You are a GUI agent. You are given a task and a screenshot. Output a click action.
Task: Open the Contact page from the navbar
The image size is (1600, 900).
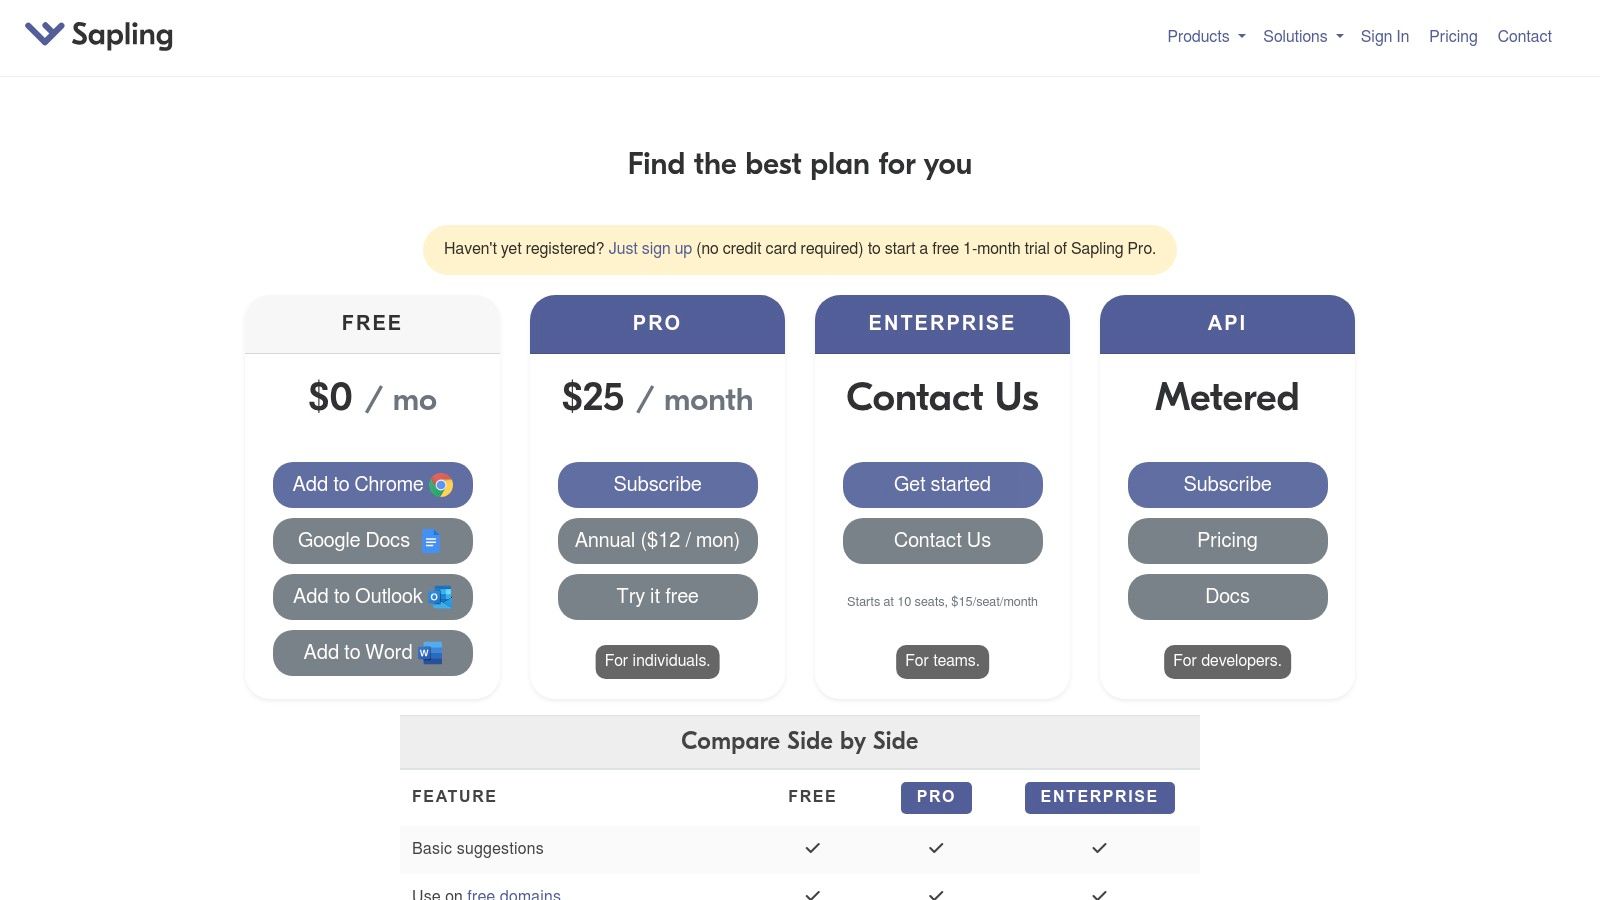(1524, 36)
